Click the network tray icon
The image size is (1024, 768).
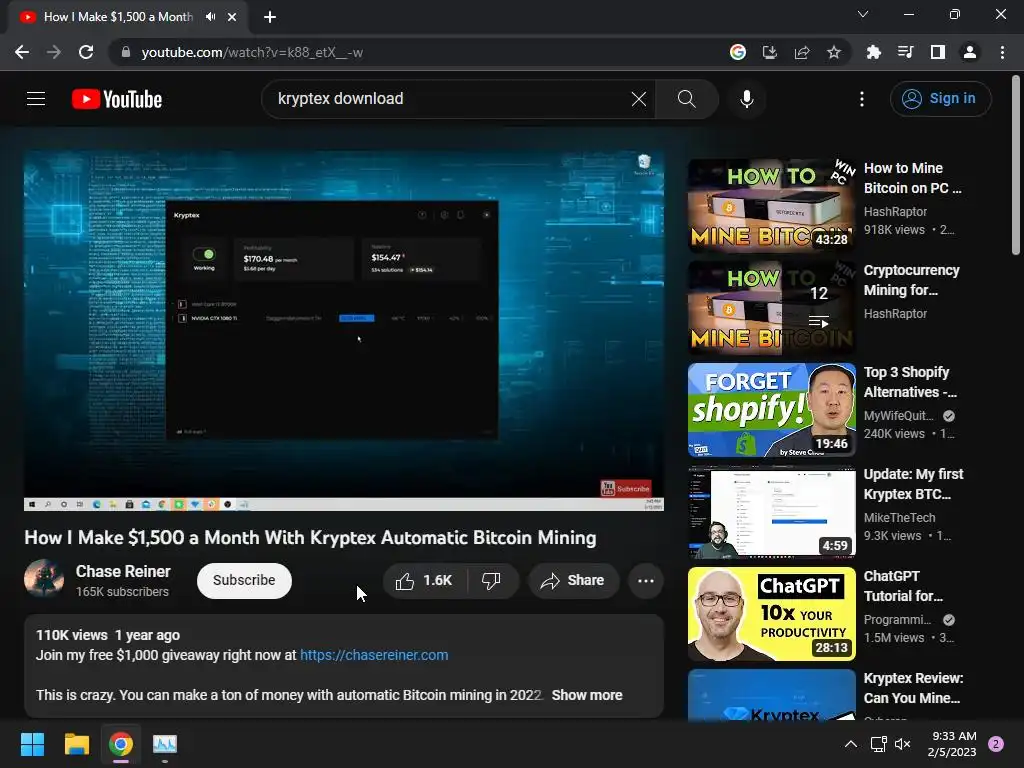click(x=878, y=744)
